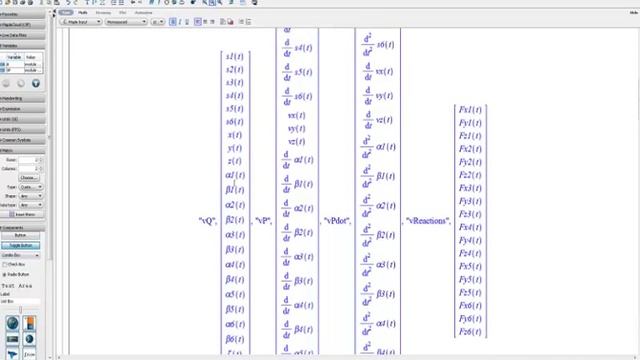Select the arrow pointer tool in top toolbar
640x360 pixels.
[204, 2]
